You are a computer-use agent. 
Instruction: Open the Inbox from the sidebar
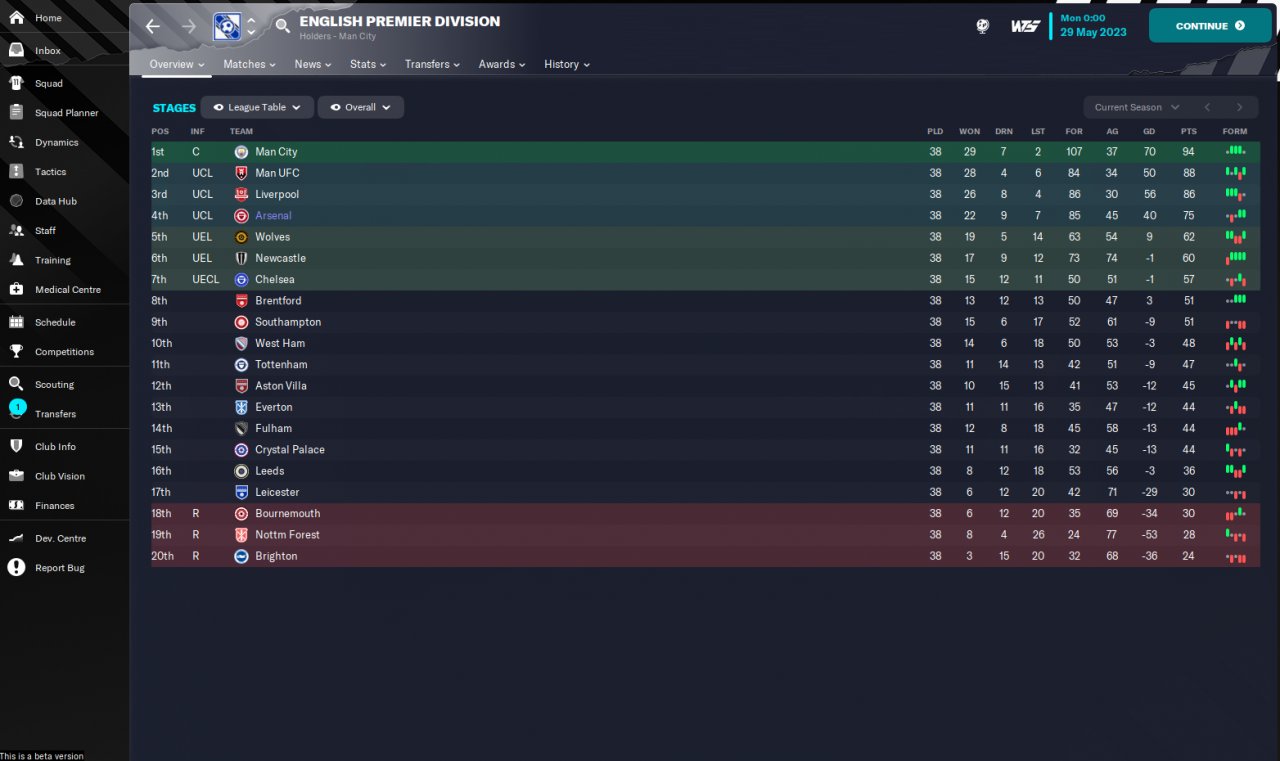coord(47,50)
